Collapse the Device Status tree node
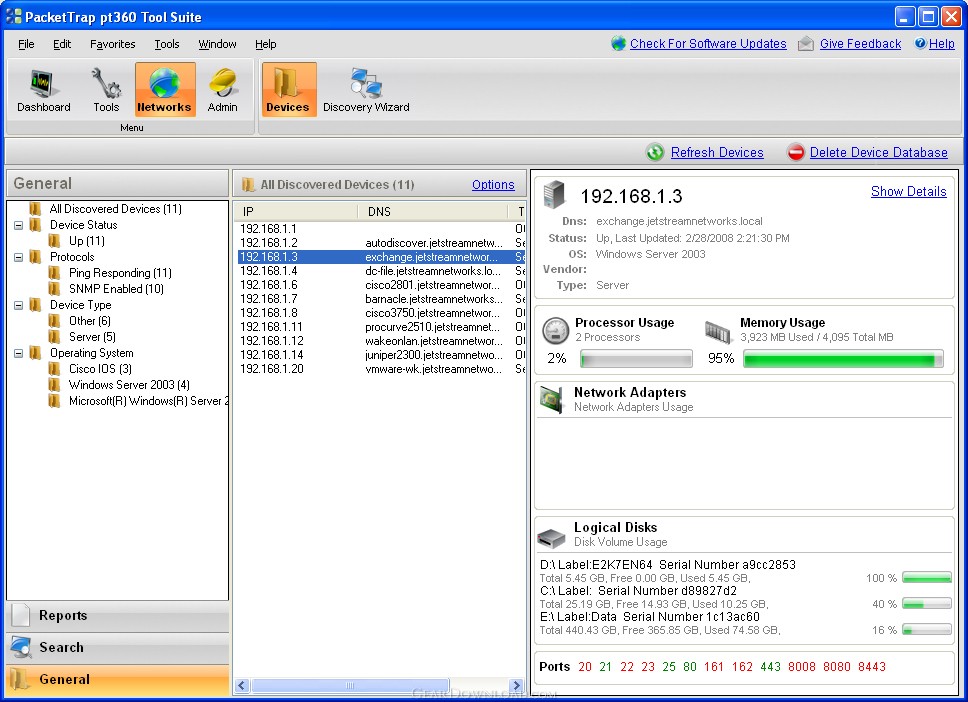The height and width of the screenshot is (702, 968). point(19,225)
